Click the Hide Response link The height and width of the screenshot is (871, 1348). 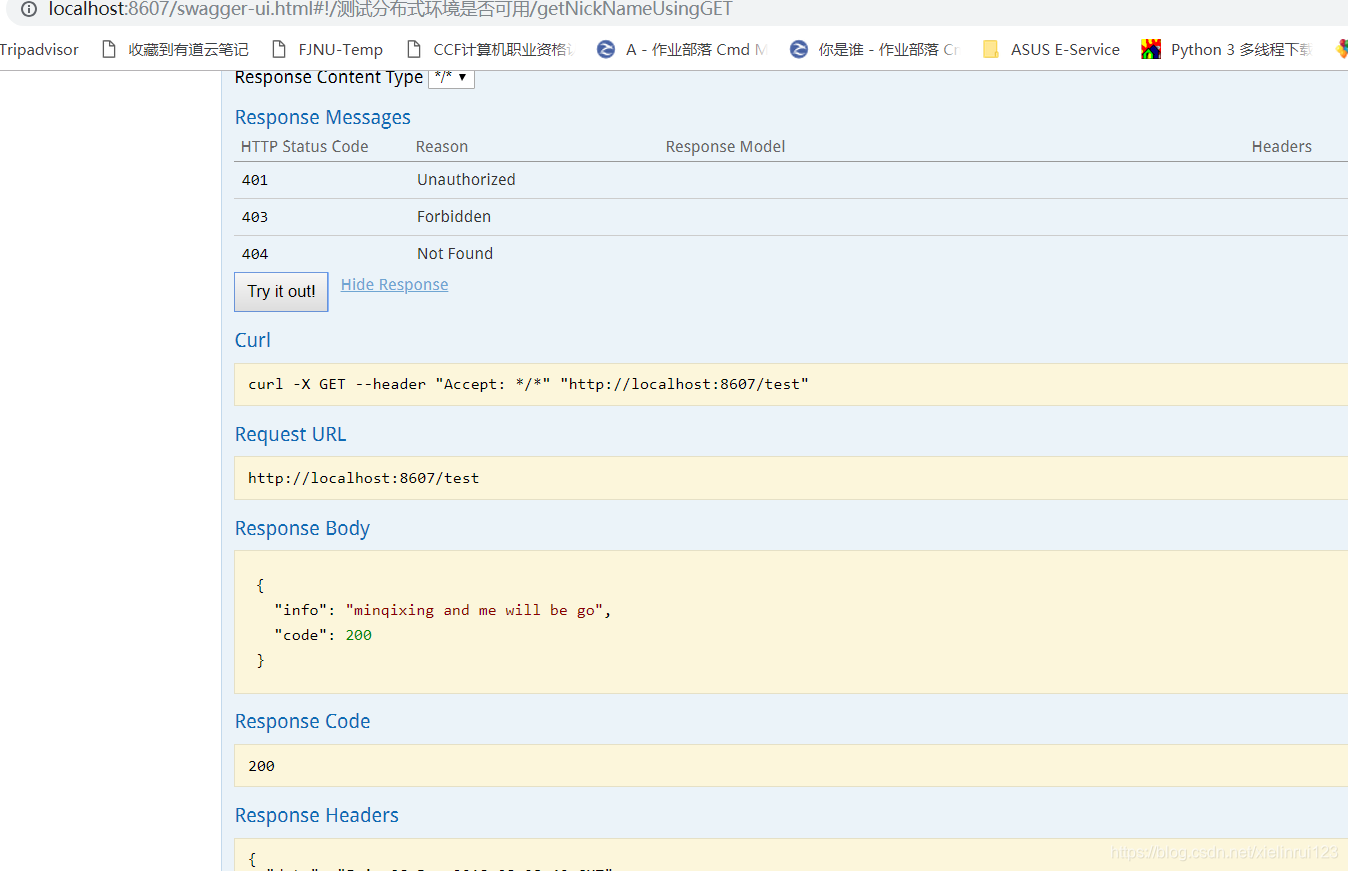pos(394,285)
